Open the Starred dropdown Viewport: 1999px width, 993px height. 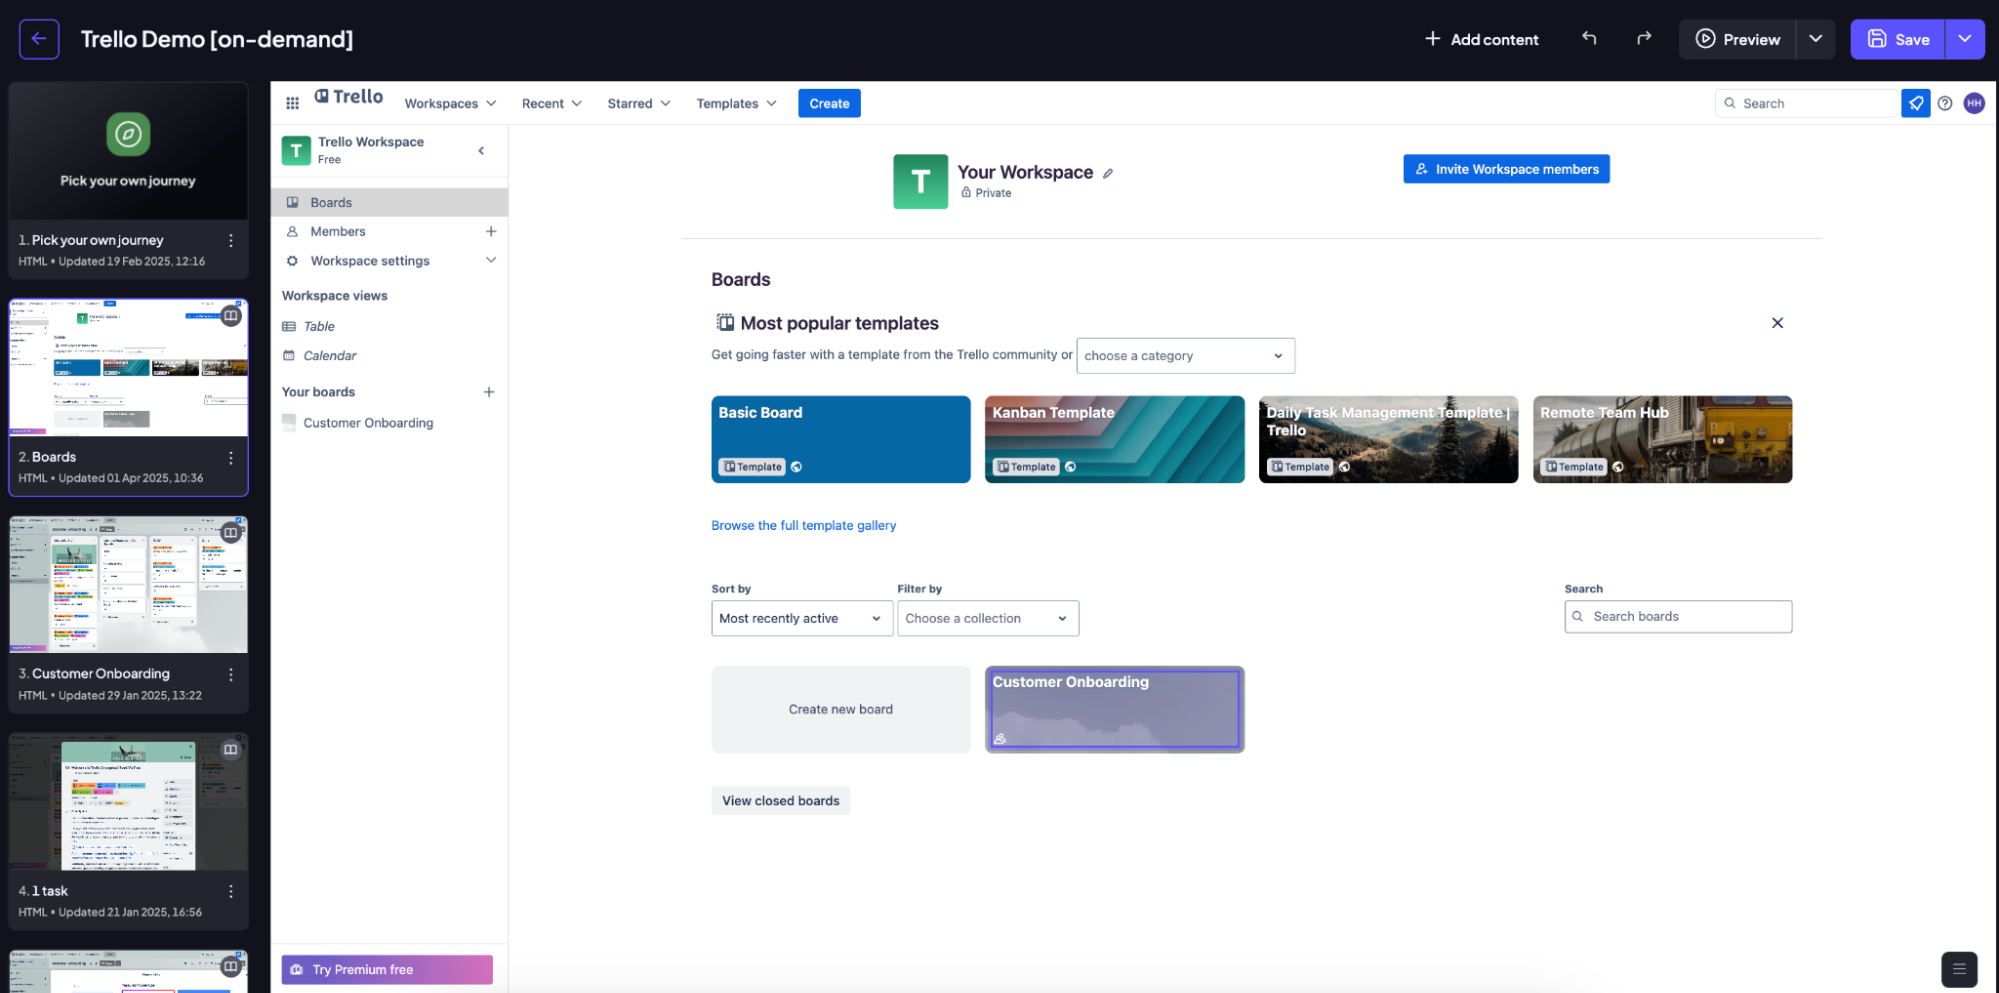point(639,103)
